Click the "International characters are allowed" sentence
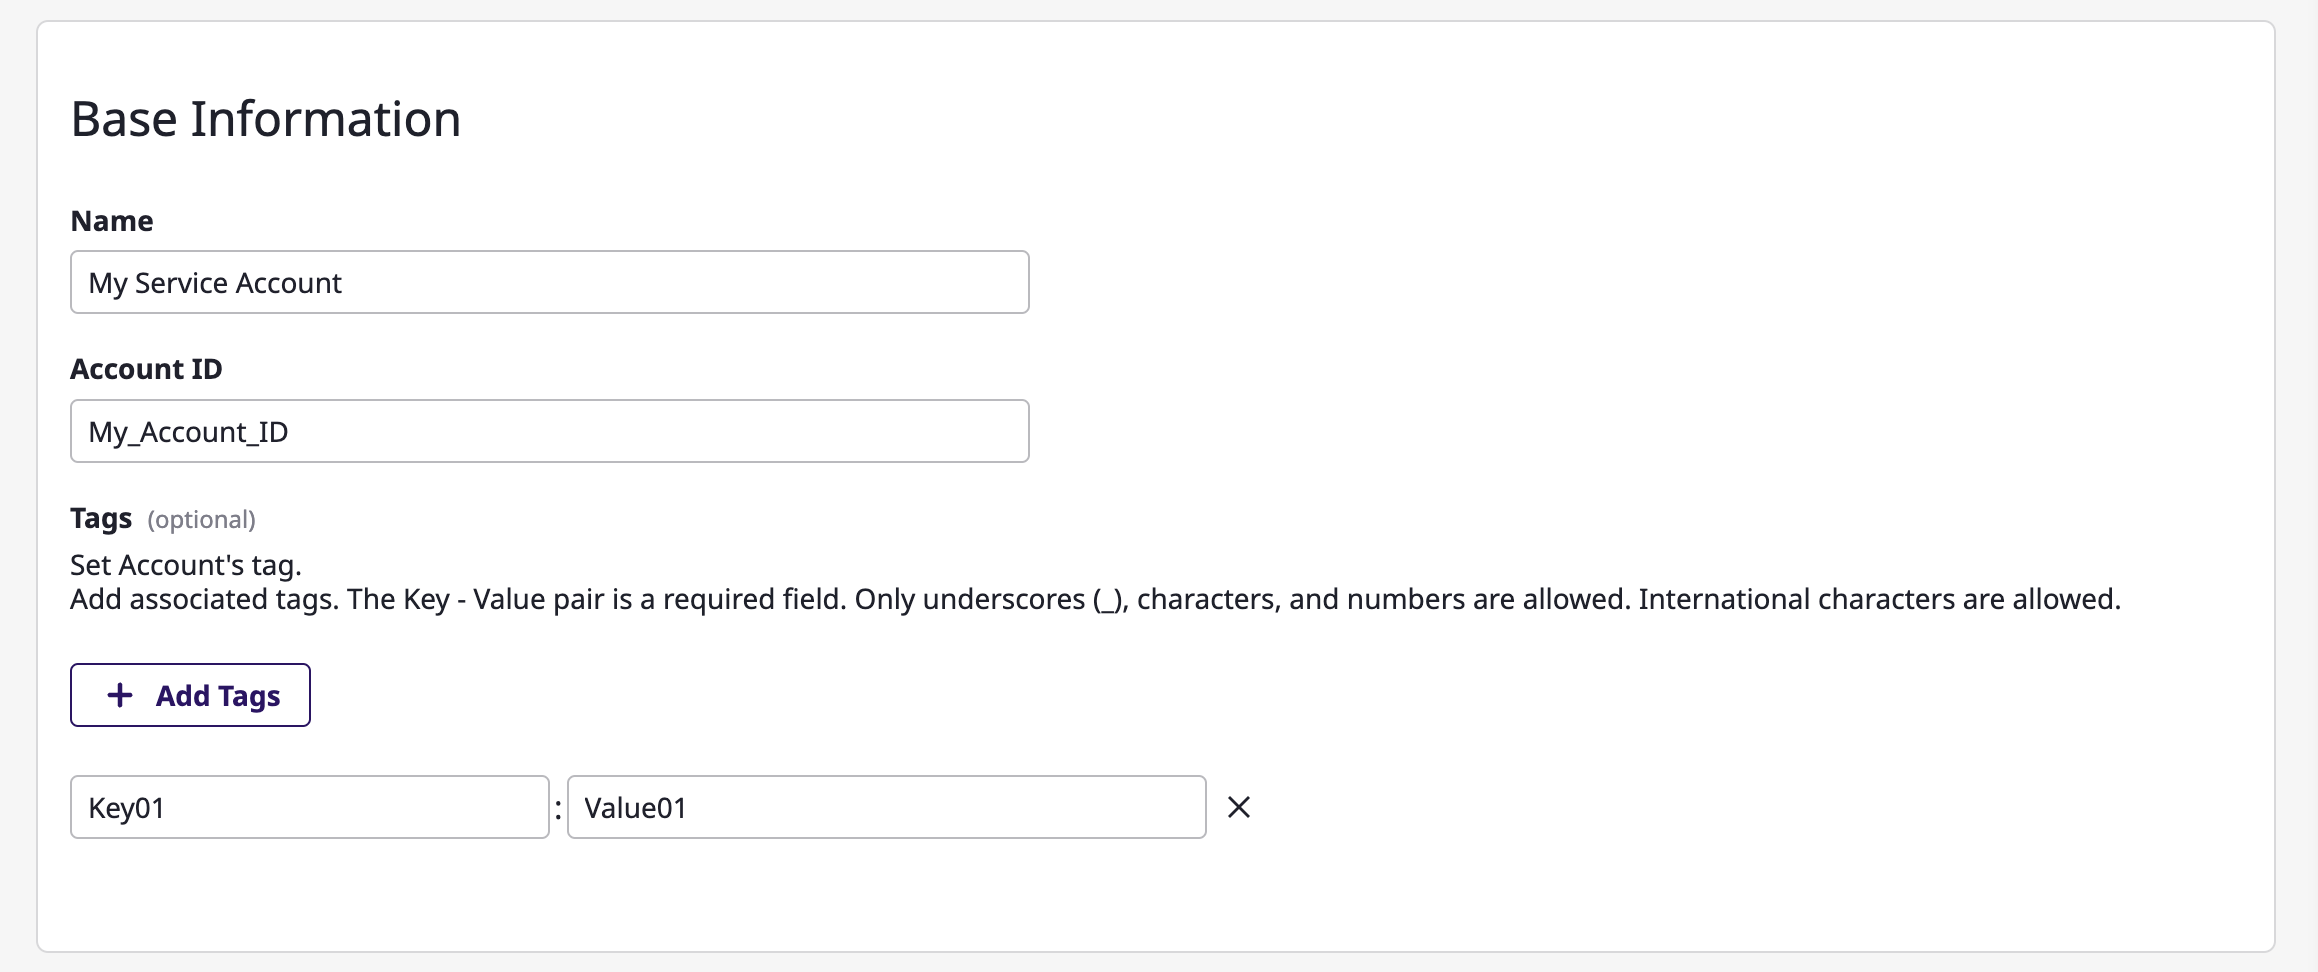The width and height of the screenshot is (2318, 972). pos(1879,599)
